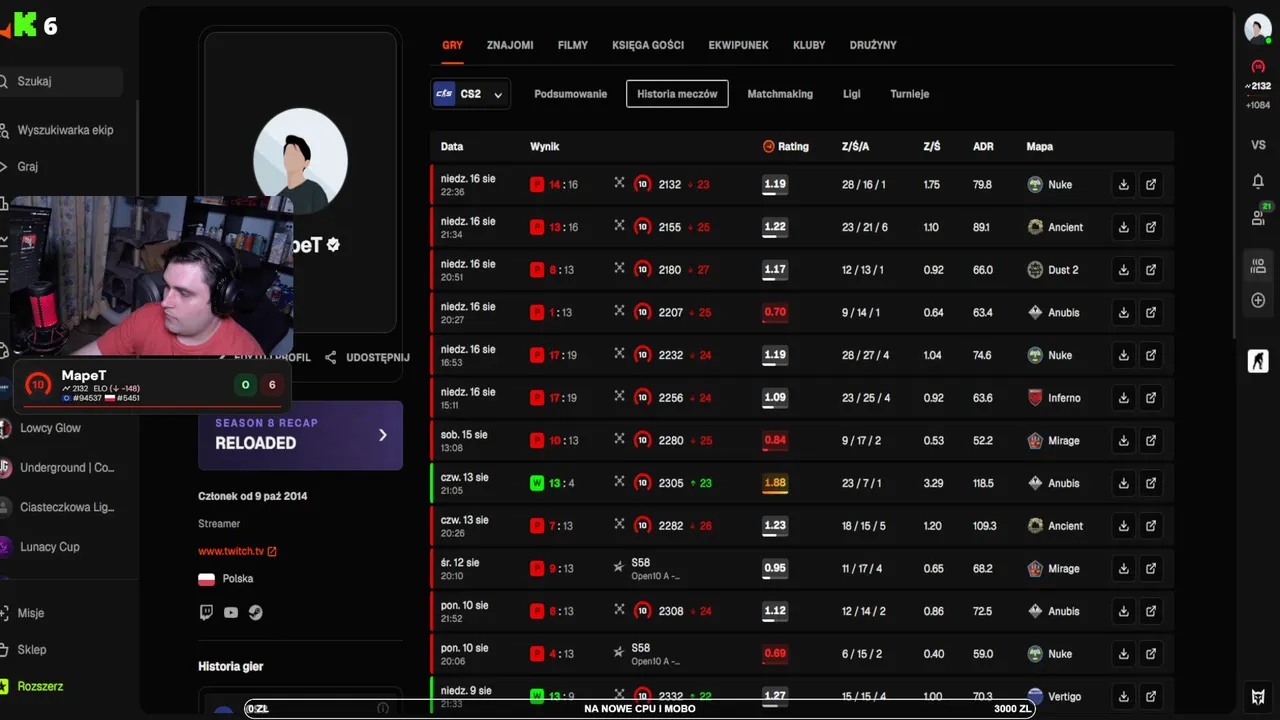The width and height of the screenshot is (1280, 720).
Task: Show the Podsumowanie stats view
Action: (x=571, y=94)
